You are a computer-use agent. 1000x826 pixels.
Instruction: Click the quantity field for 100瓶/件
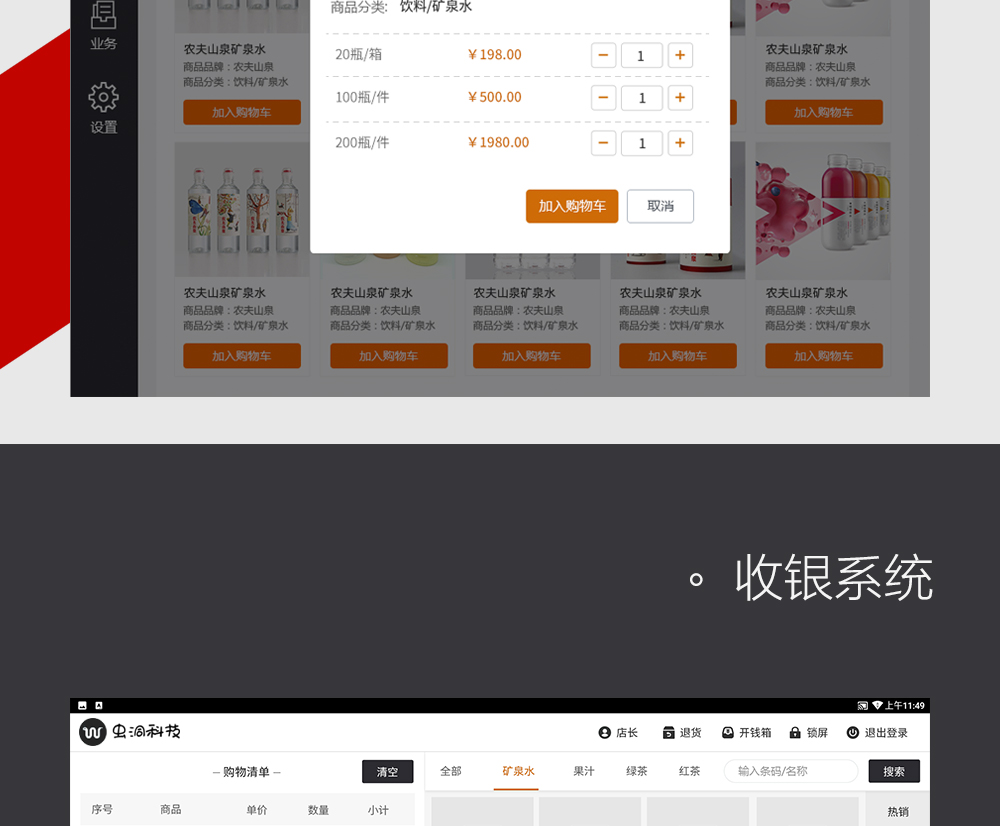pyautogui.click(x=642, y=98)
